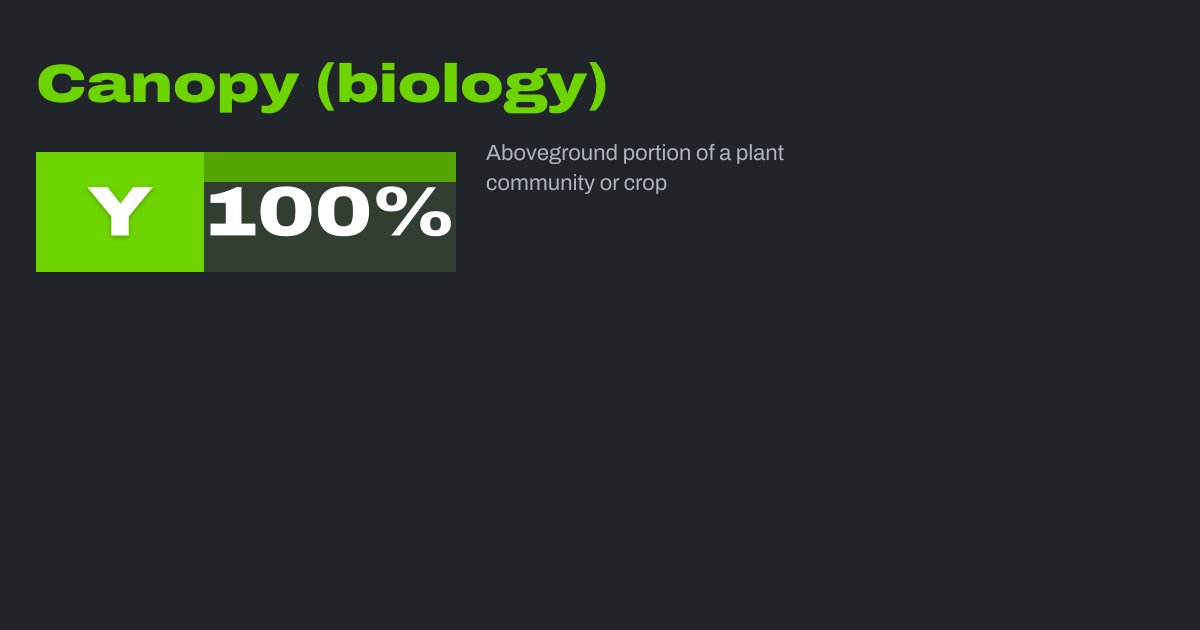Open the Canopy (biology) title
Image resolution: width=1200 pixels, height=630 pixels.
tap(322, 85)
